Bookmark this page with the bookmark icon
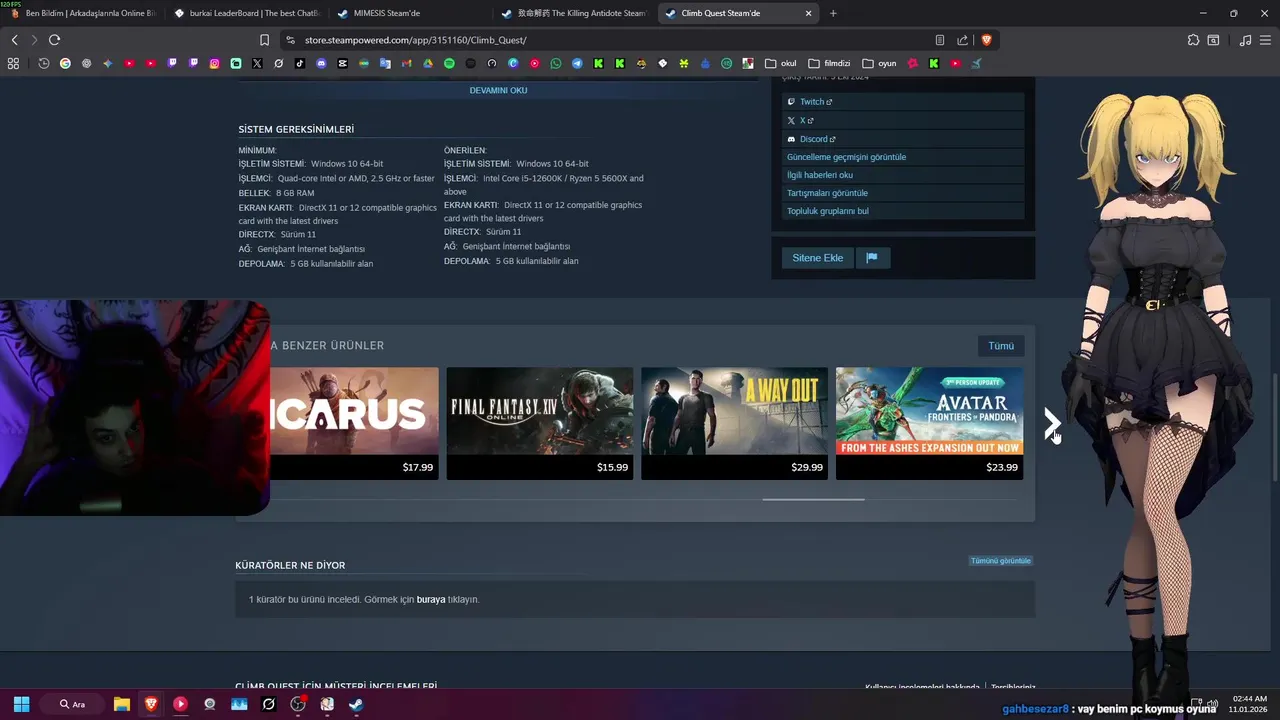The width and height of the screenshot is (1280, 720). point(264,40)
